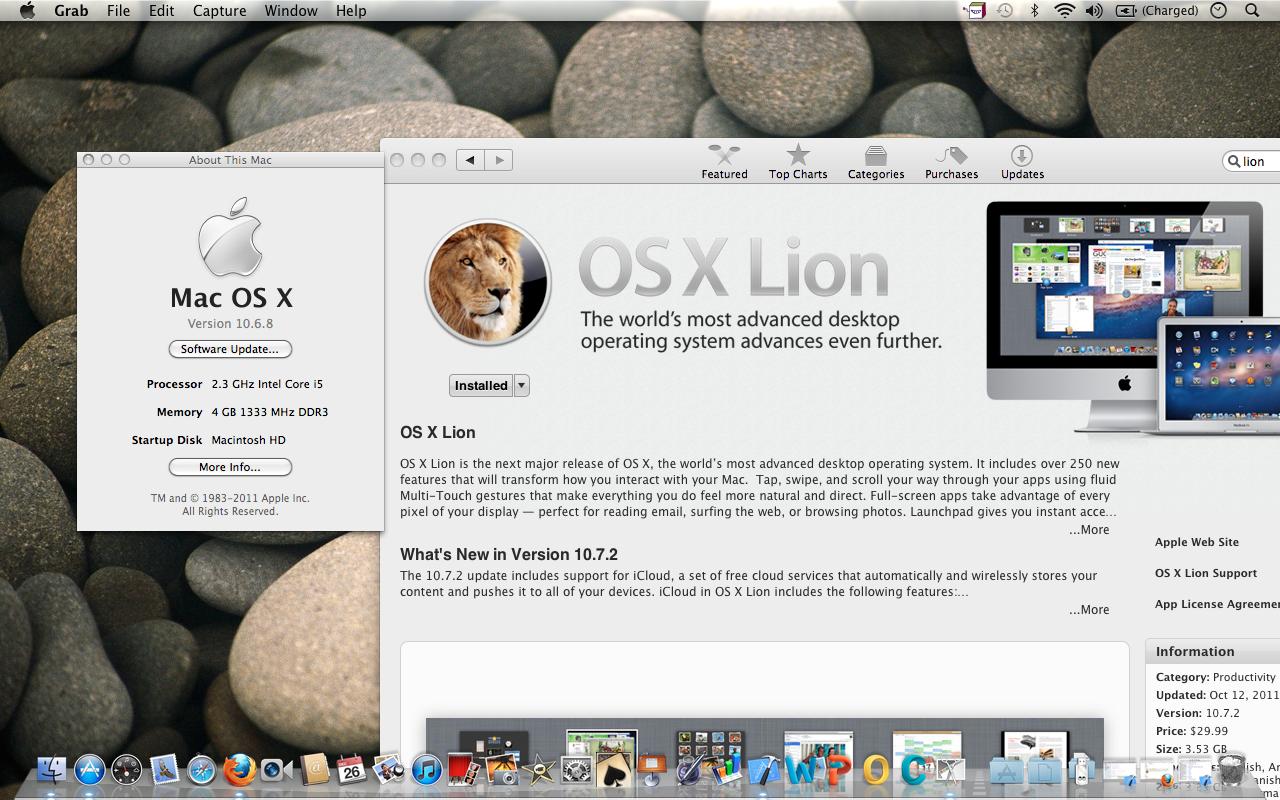This screenshot has width=1280, height=800.
Task: Open Dashboard from the Dock
Action: (127, 769)
